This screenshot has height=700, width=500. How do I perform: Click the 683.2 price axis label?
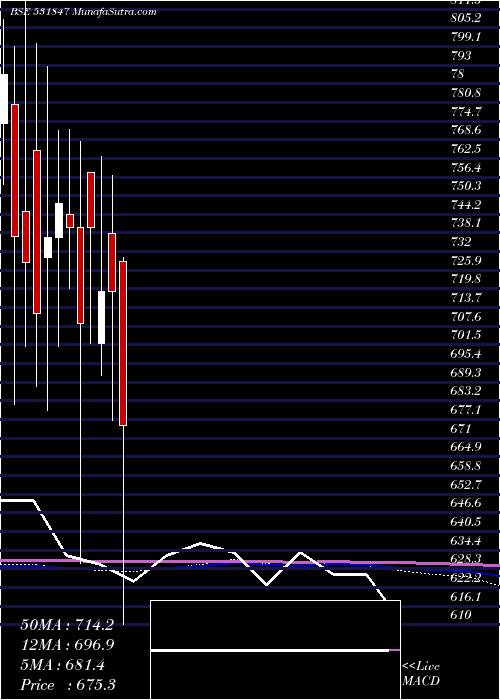[x=466, y=392]
